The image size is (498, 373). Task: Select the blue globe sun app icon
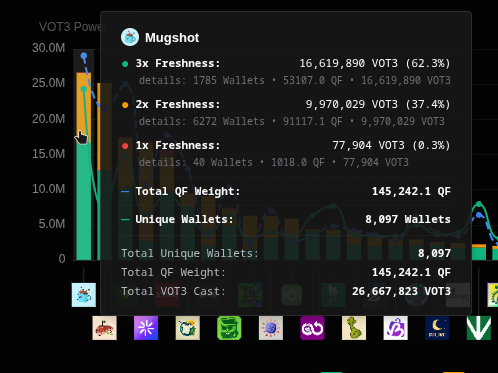(271, 328)
